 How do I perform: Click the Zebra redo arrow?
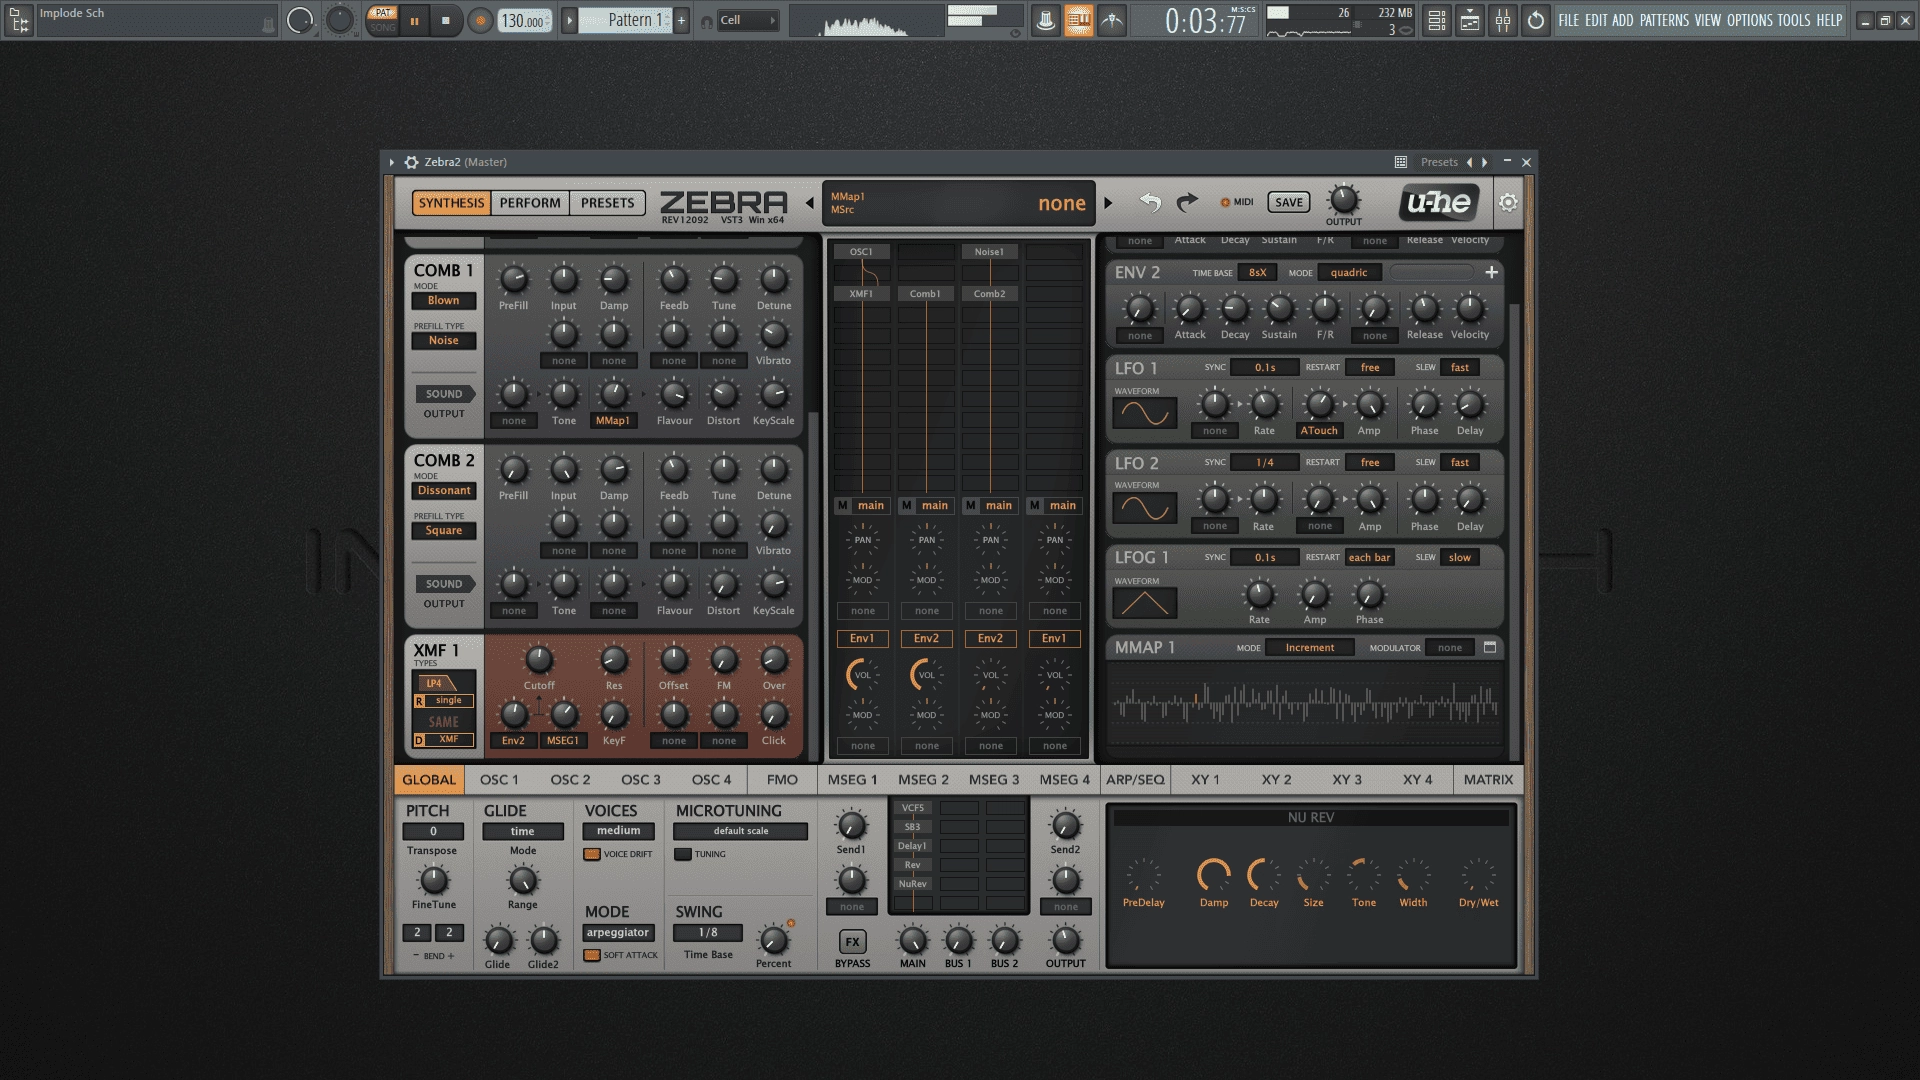[x=1187, y=203]
